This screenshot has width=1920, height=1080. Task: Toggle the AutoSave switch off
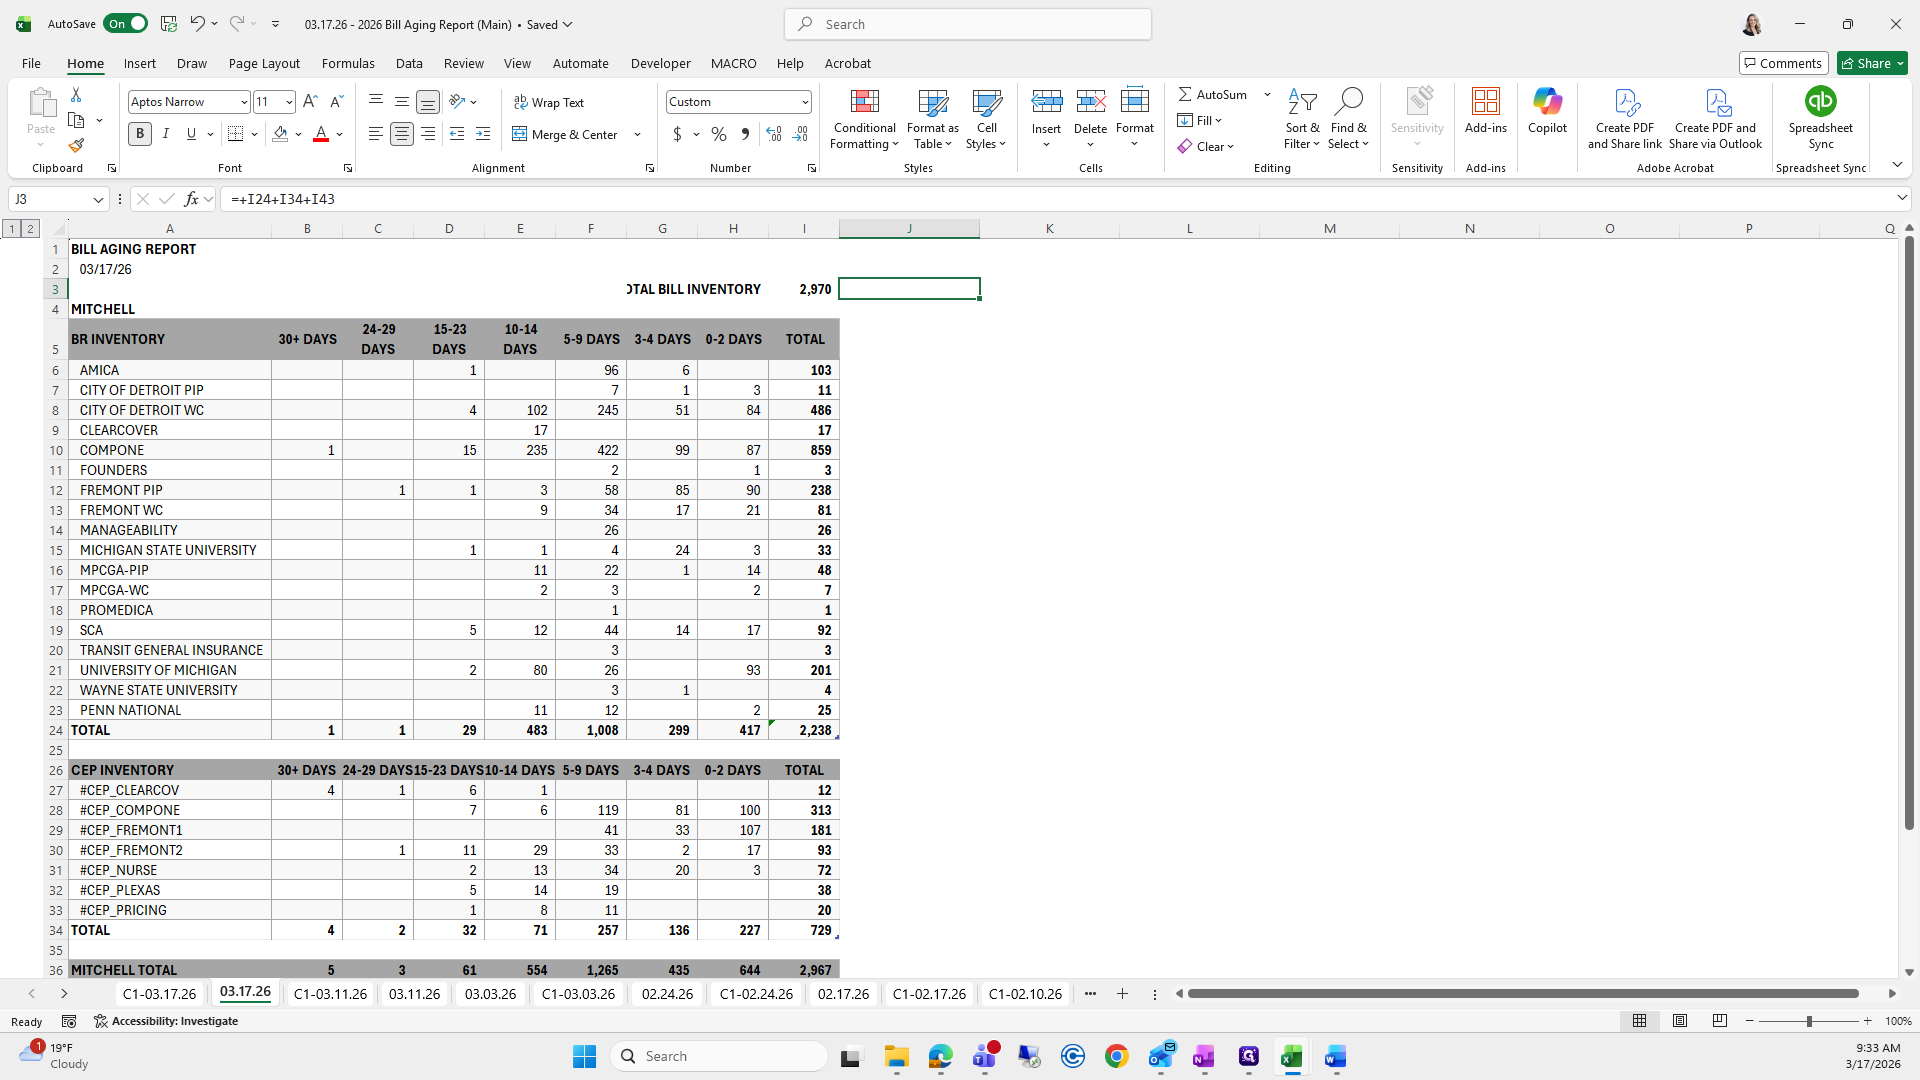(x=126, y=24)
